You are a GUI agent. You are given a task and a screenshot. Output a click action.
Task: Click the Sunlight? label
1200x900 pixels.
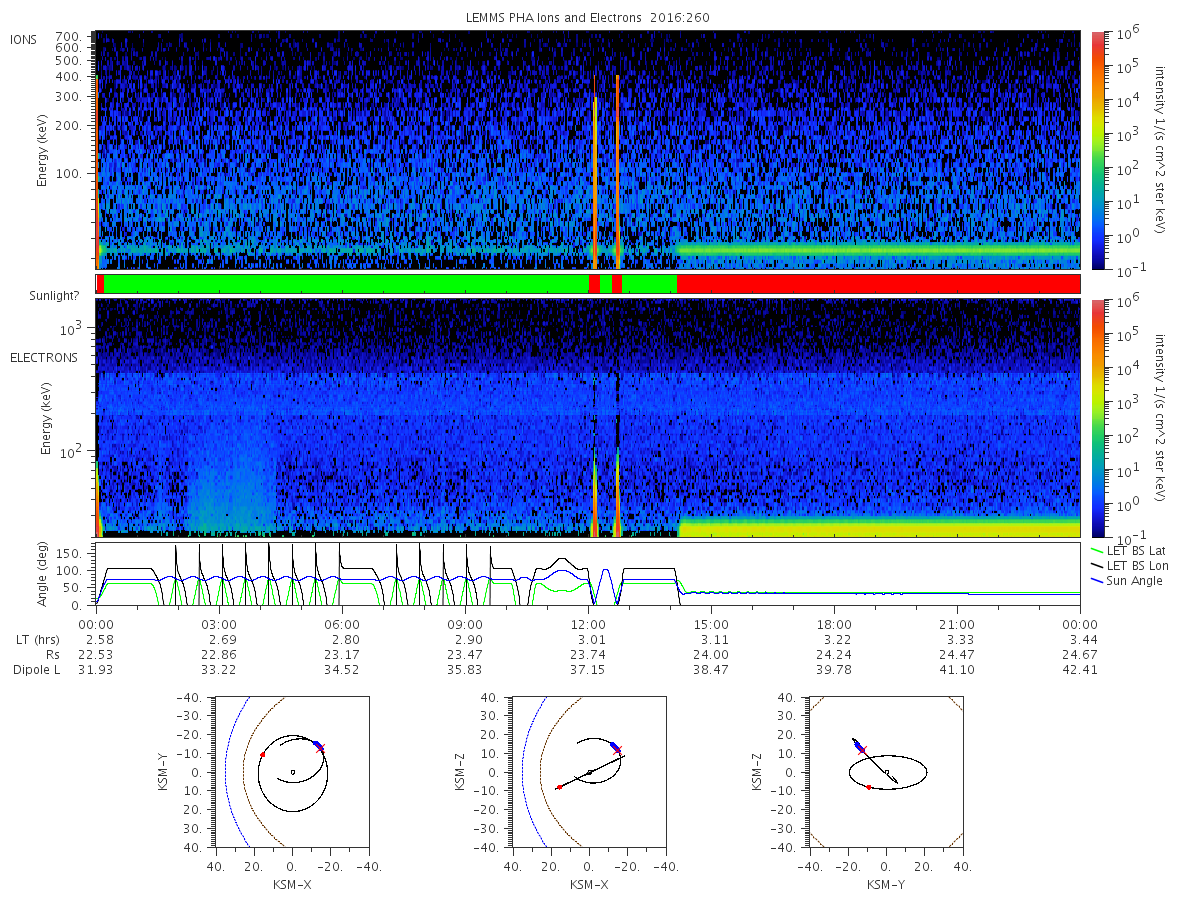point(40,296)
